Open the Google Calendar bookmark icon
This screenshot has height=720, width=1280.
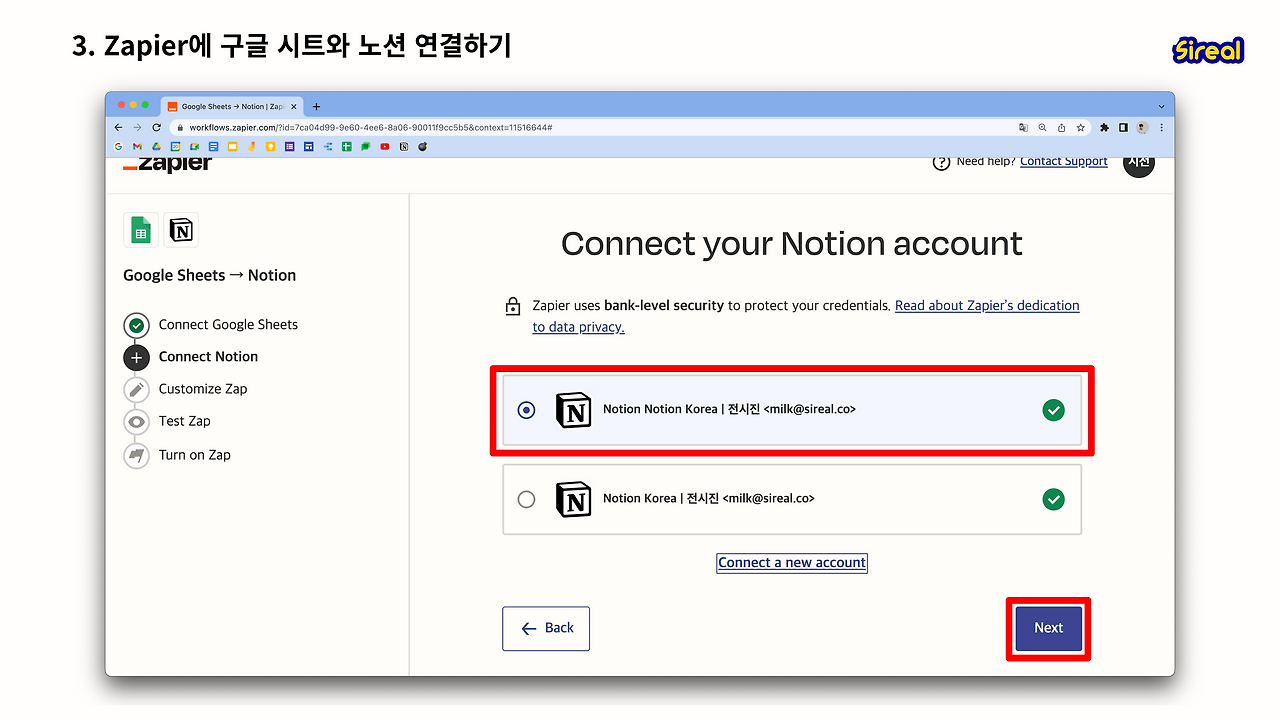[x=176, y=146]
